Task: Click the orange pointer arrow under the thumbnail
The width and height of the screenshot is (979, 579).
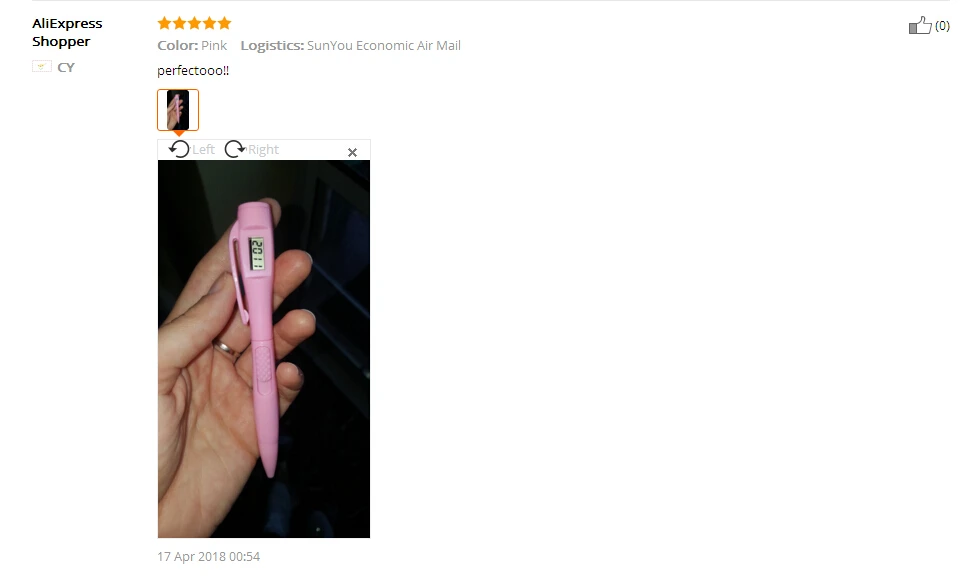Action: pyautogui.click(x=179, y=134)
